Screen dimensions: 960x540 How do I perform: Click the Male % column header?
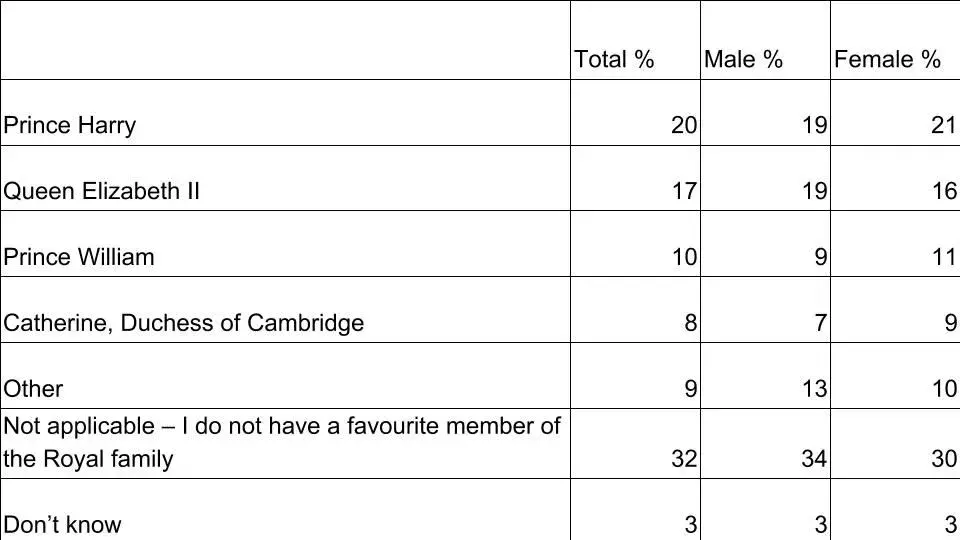(743, 60)
